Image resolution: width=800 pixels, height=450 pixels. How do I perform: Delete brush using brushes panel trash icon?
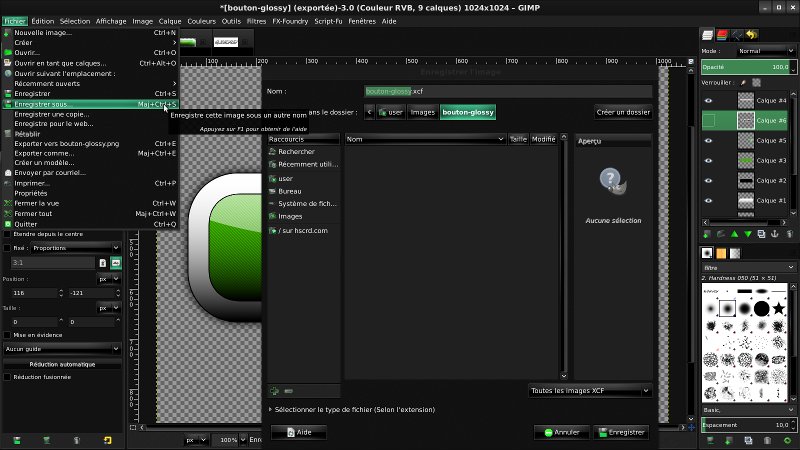pyautogui.click(x=767, y=440)
